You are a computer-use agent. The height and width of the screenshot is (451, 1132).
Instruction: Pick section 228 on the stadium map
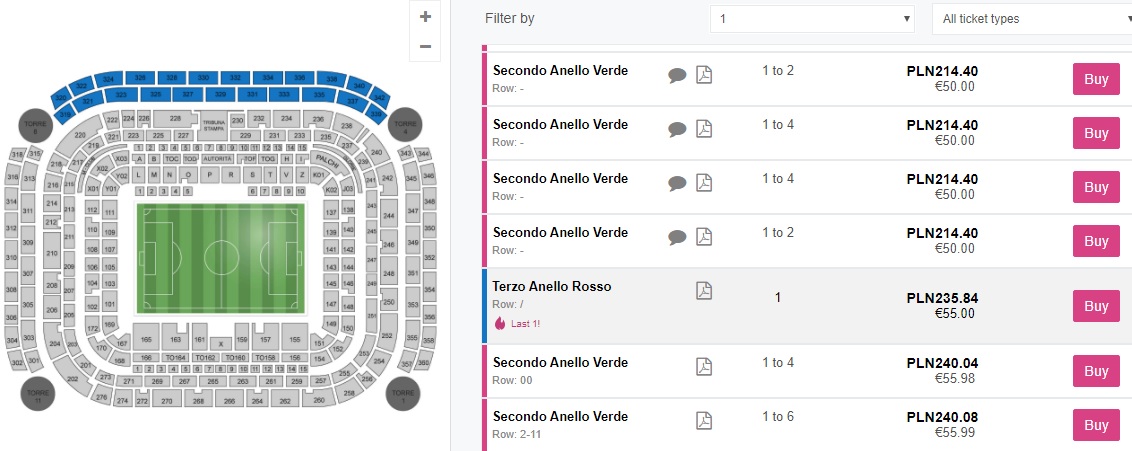[x=175, y=118]
